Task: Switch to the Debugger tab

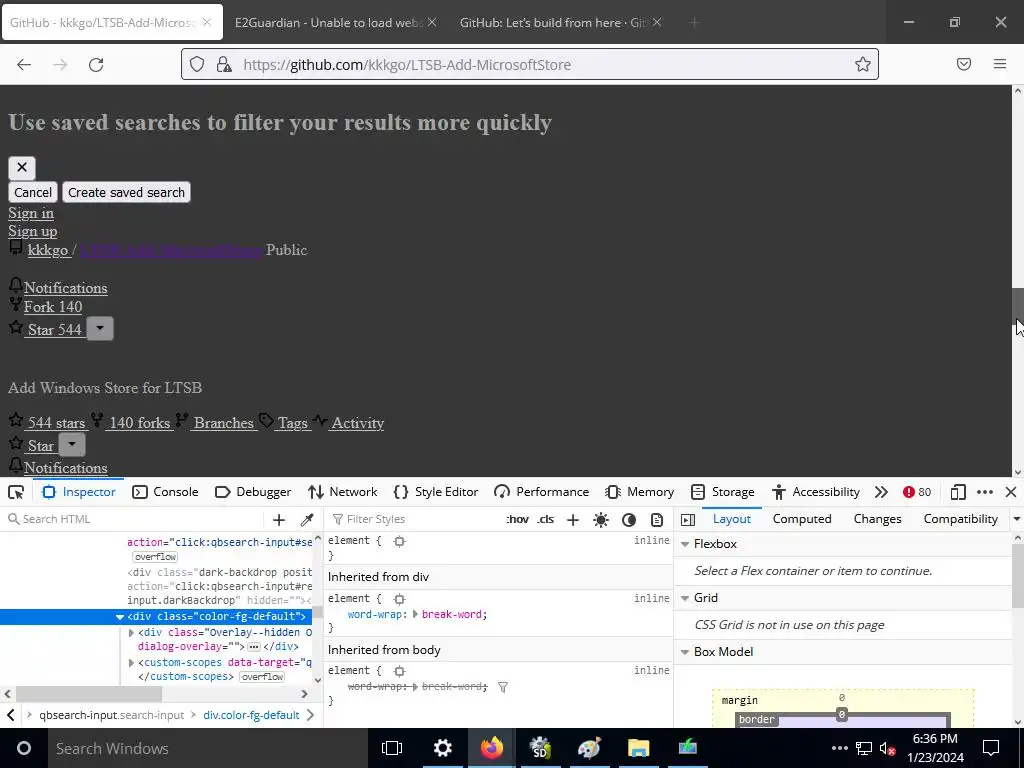Action: click(253, 492)
